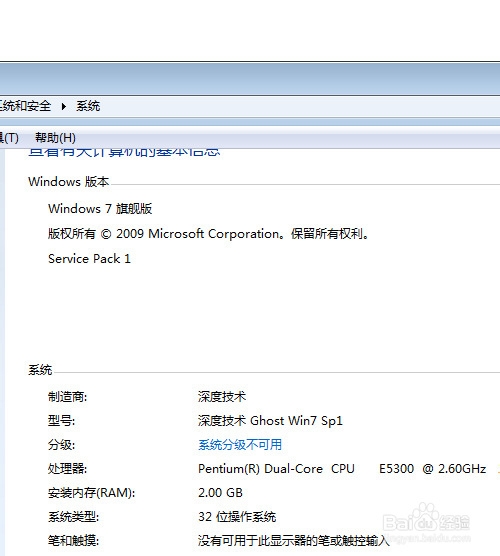Click the Service Pack 1 text
This screenshot has height=556, width=500.
(89, 258)
